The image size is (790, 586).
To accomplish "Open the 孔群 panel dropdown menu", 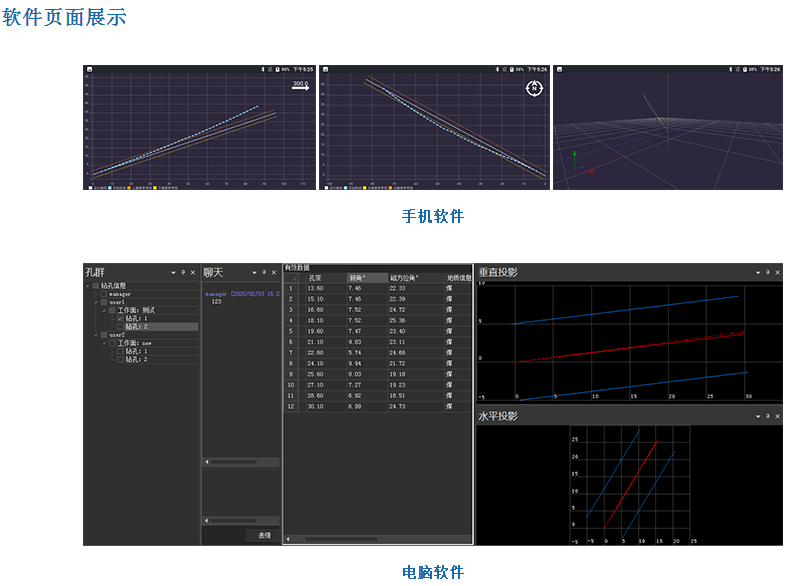I will coord(173,273).
